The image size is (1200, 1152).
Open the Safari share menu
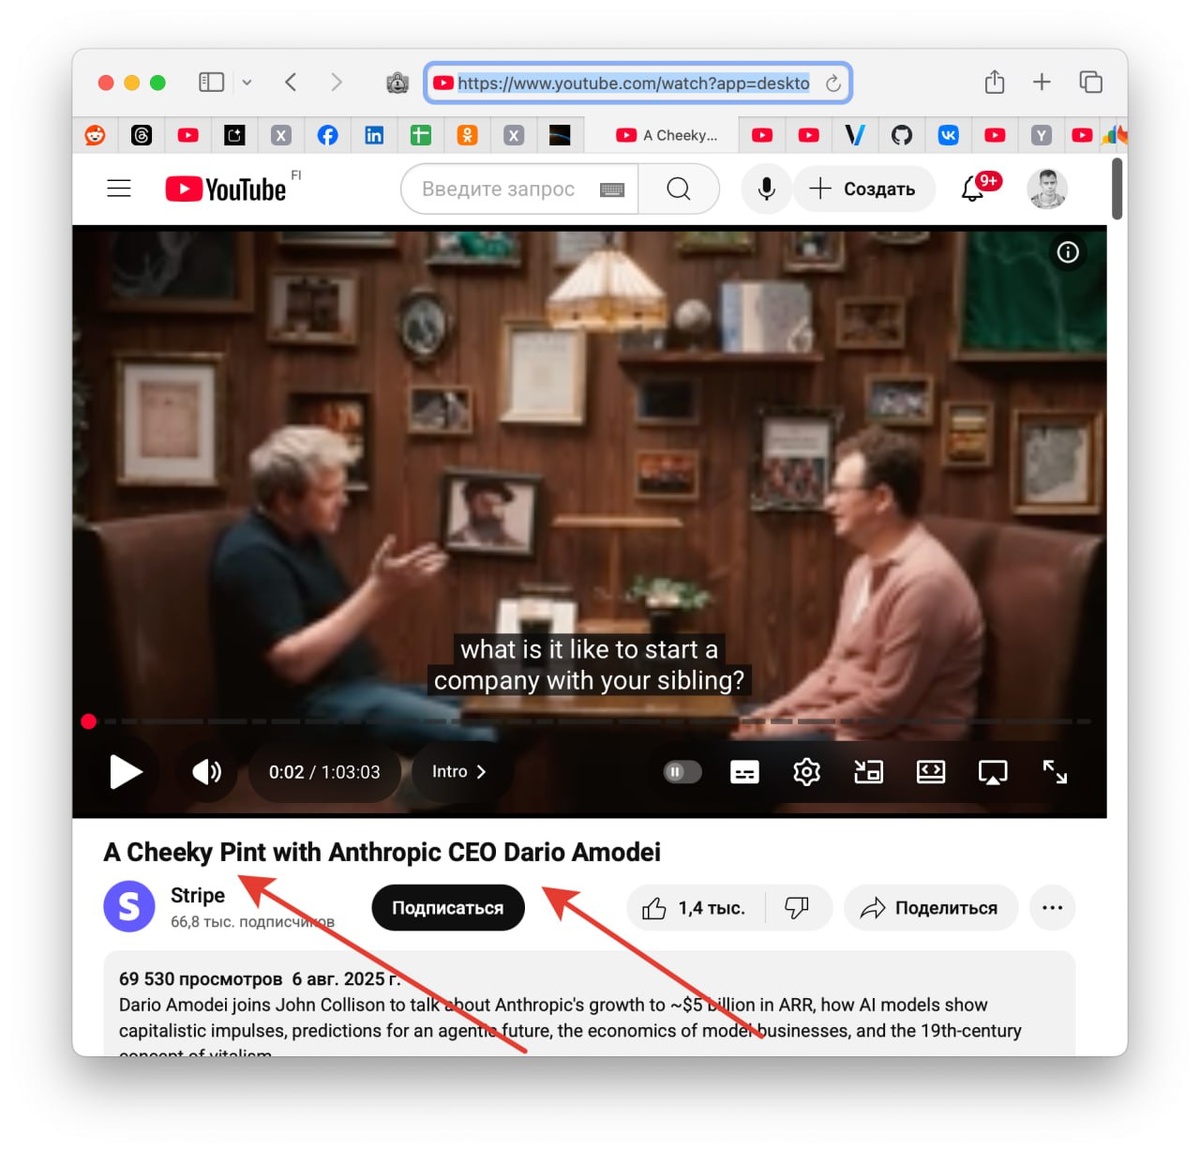[x=994, y=82]
